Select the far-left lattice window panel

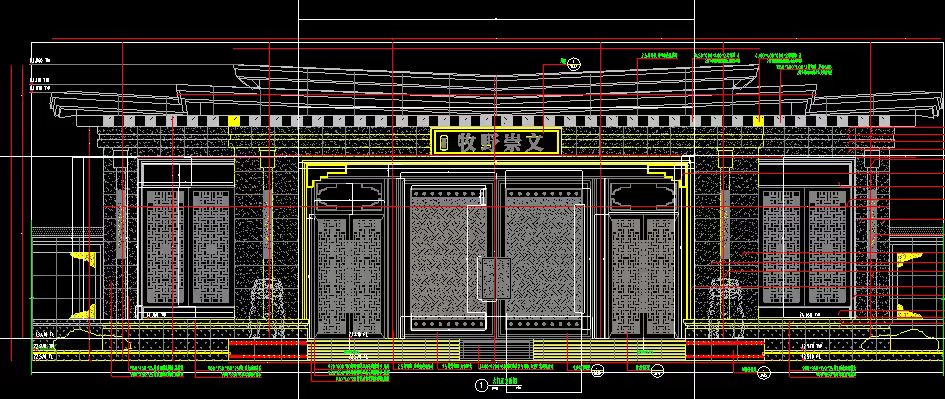165,247
